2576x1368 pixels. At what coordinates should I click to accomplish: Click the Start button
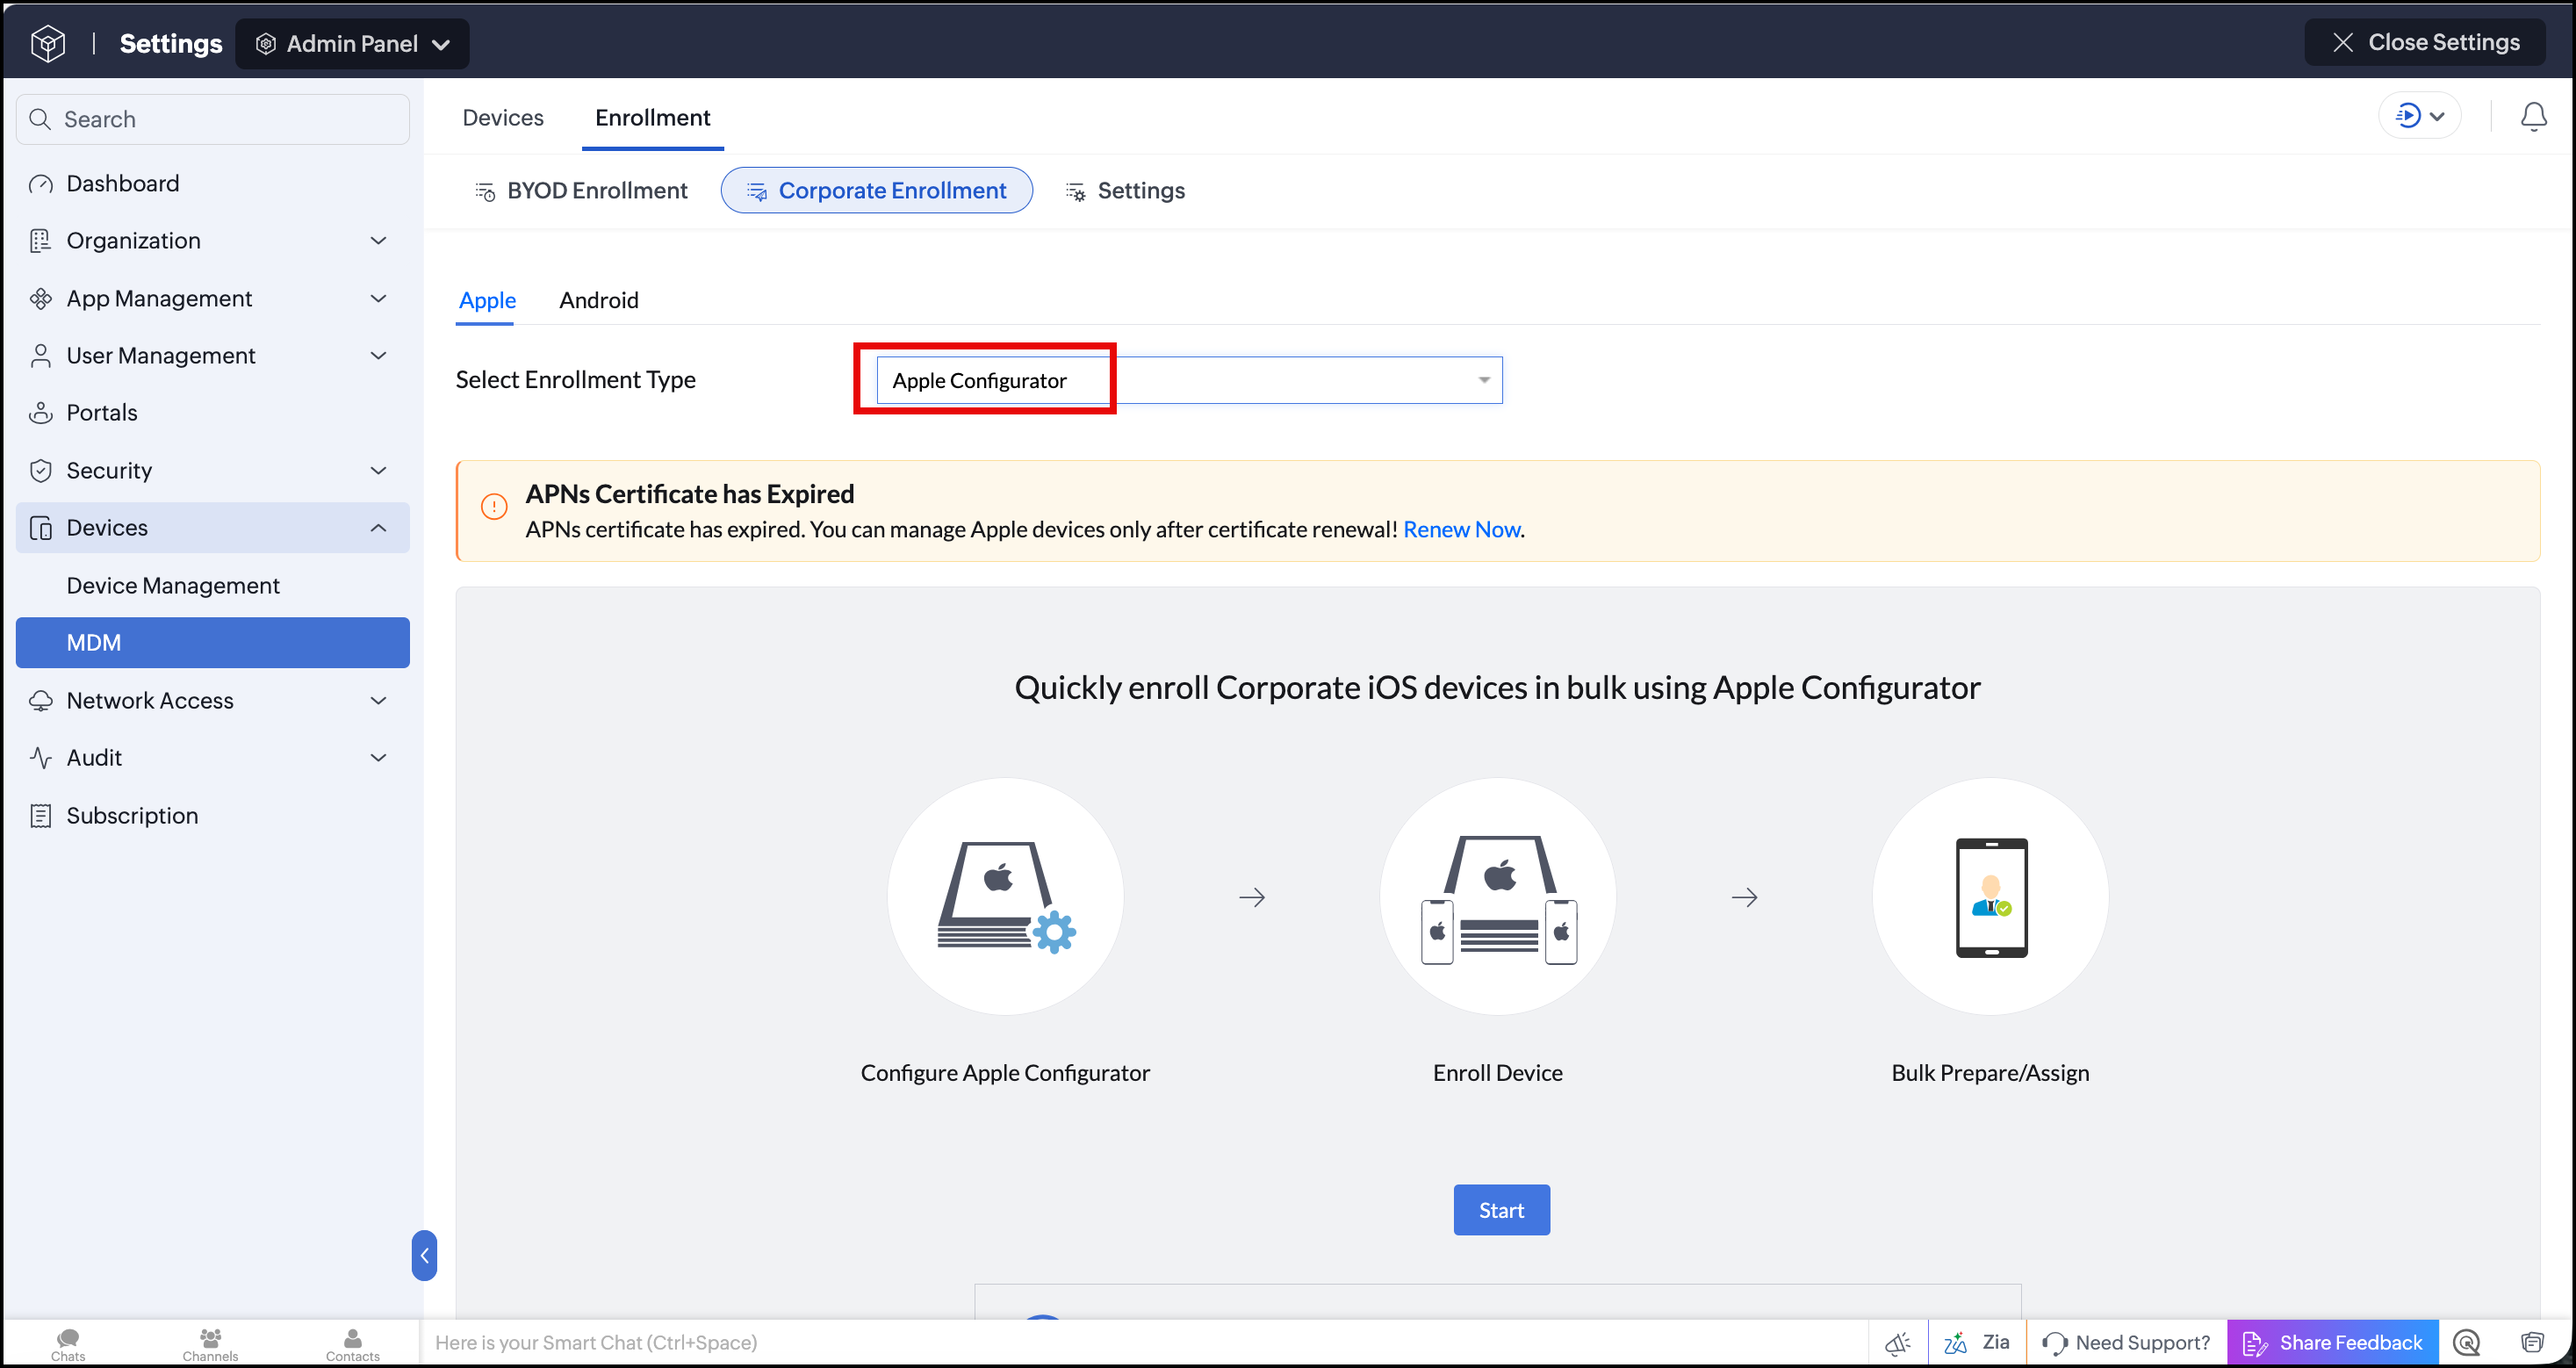click(1501, 1210)
